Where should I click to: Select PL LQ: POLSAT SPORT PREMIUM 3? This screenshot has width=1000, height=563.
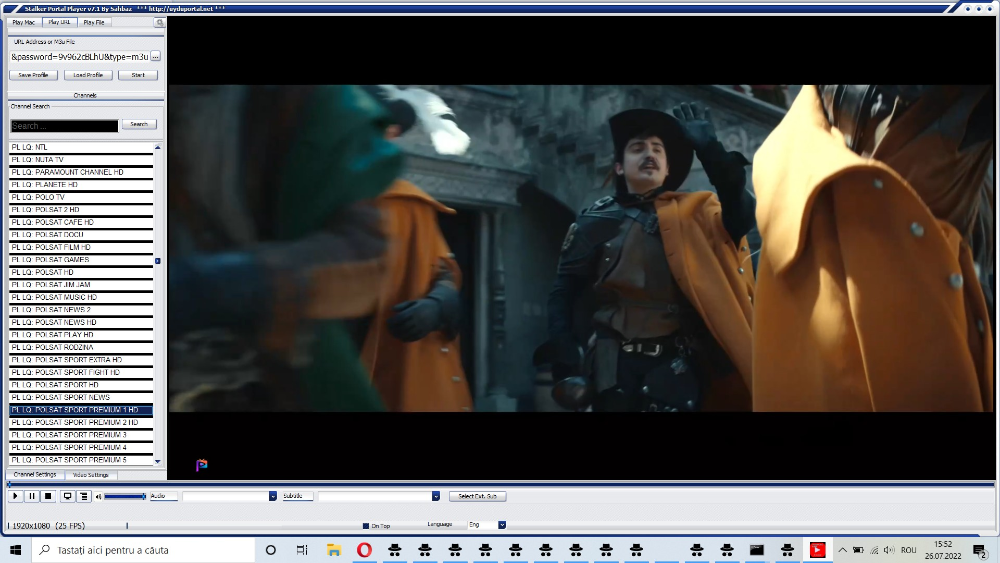(x=81, y=435)
